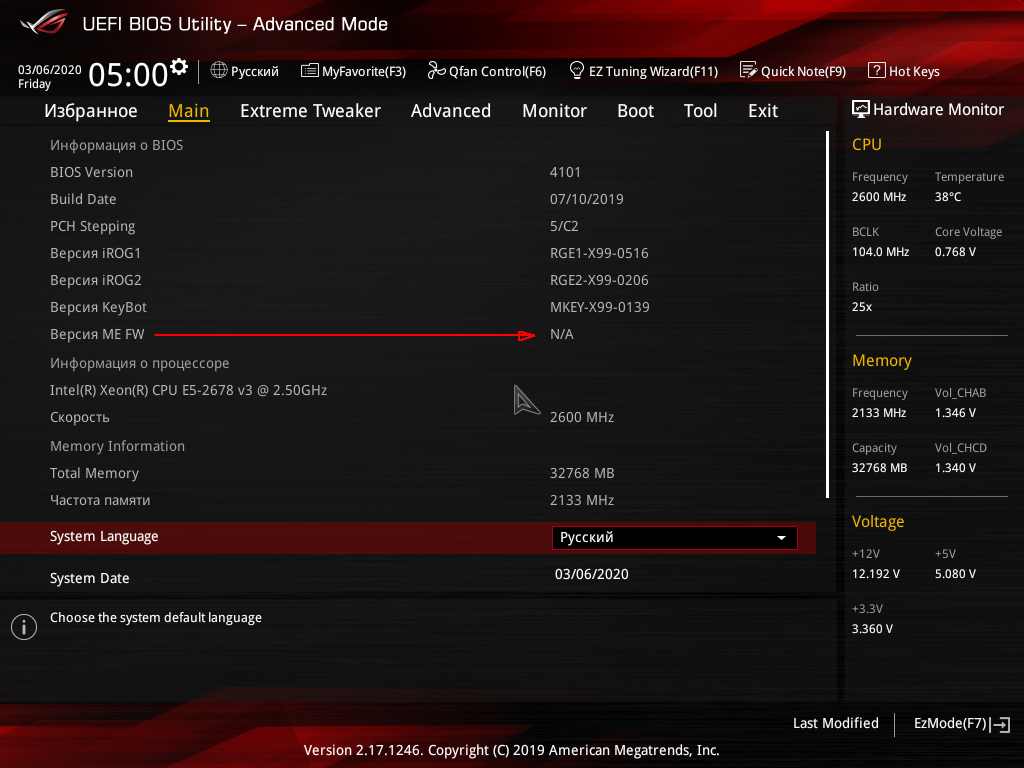Image resolution: width=1024 pixels, height=768 pixels.
Task: Select the System Date row label
Action: click(89, 578)
